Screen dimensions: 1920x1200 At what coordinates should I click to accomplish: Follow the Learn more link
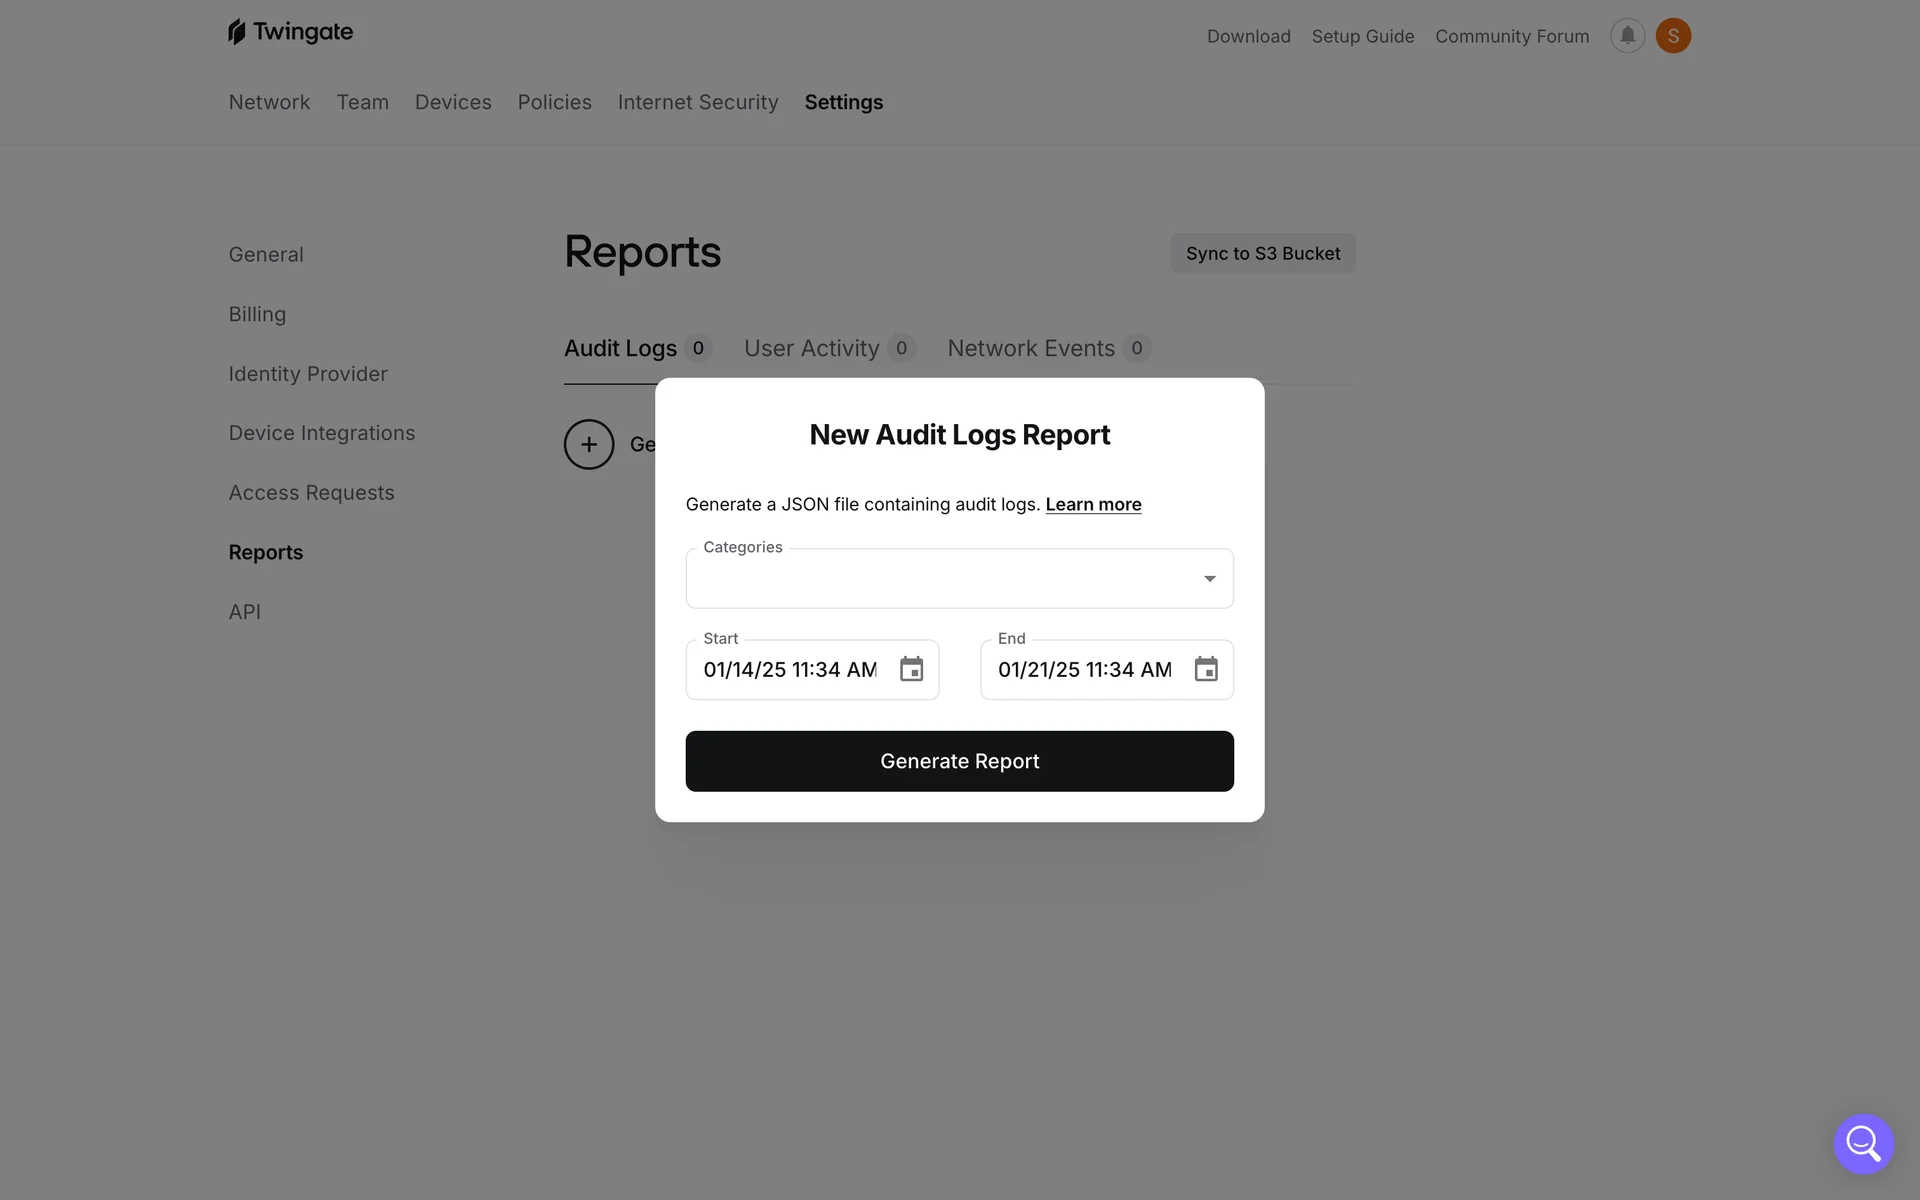click(x=1093, y=505)
